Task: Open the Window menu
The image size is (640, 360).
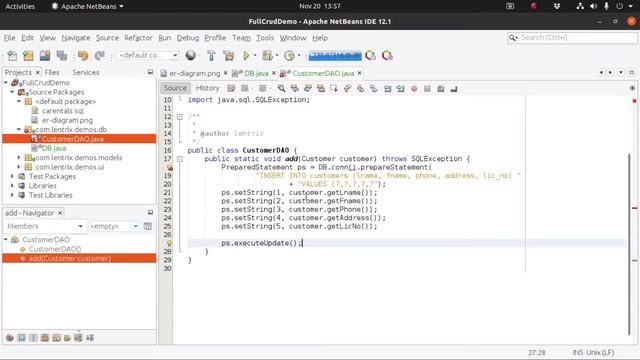Action: tap(293, 38)
